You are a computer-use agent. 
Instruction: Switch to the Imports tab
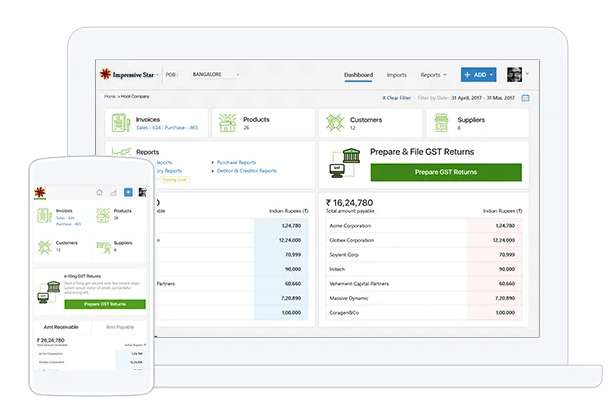pos(396,75)
